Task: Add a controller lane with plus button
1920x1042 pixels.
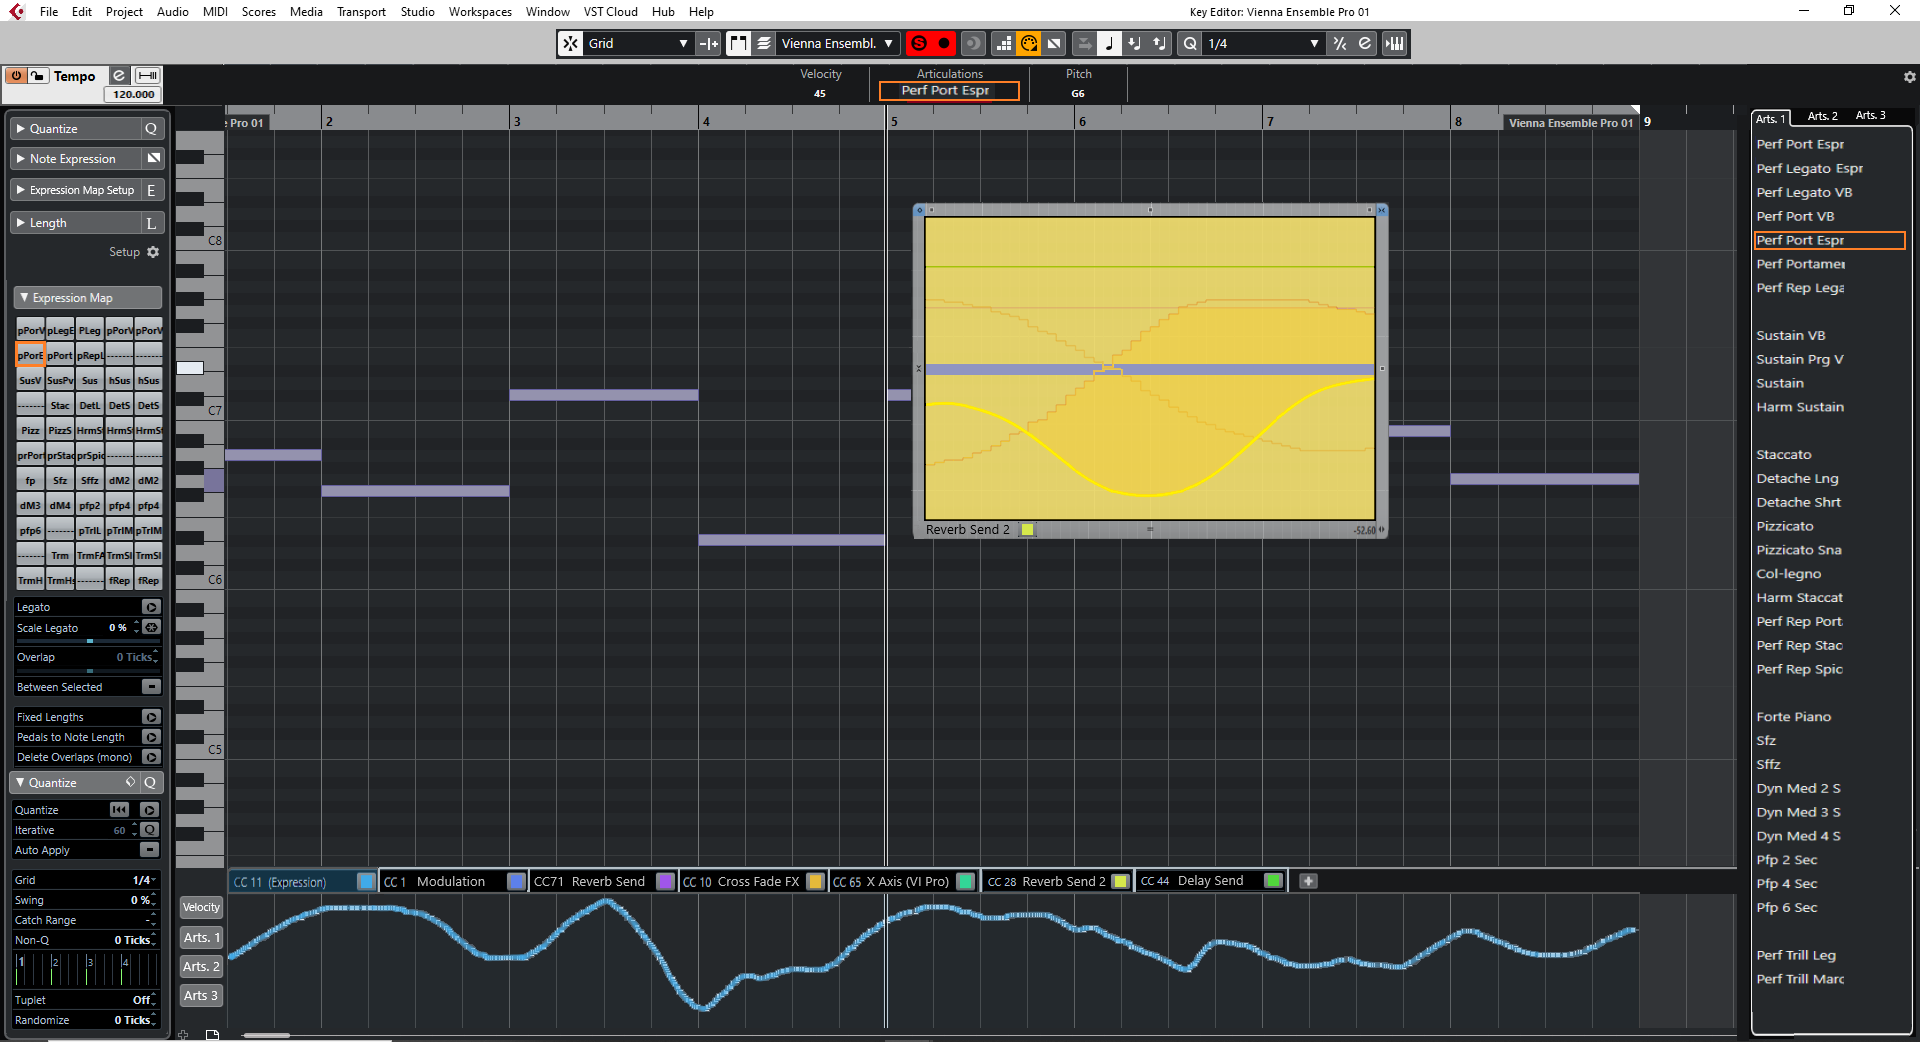Action: (x=1308, y=881)
